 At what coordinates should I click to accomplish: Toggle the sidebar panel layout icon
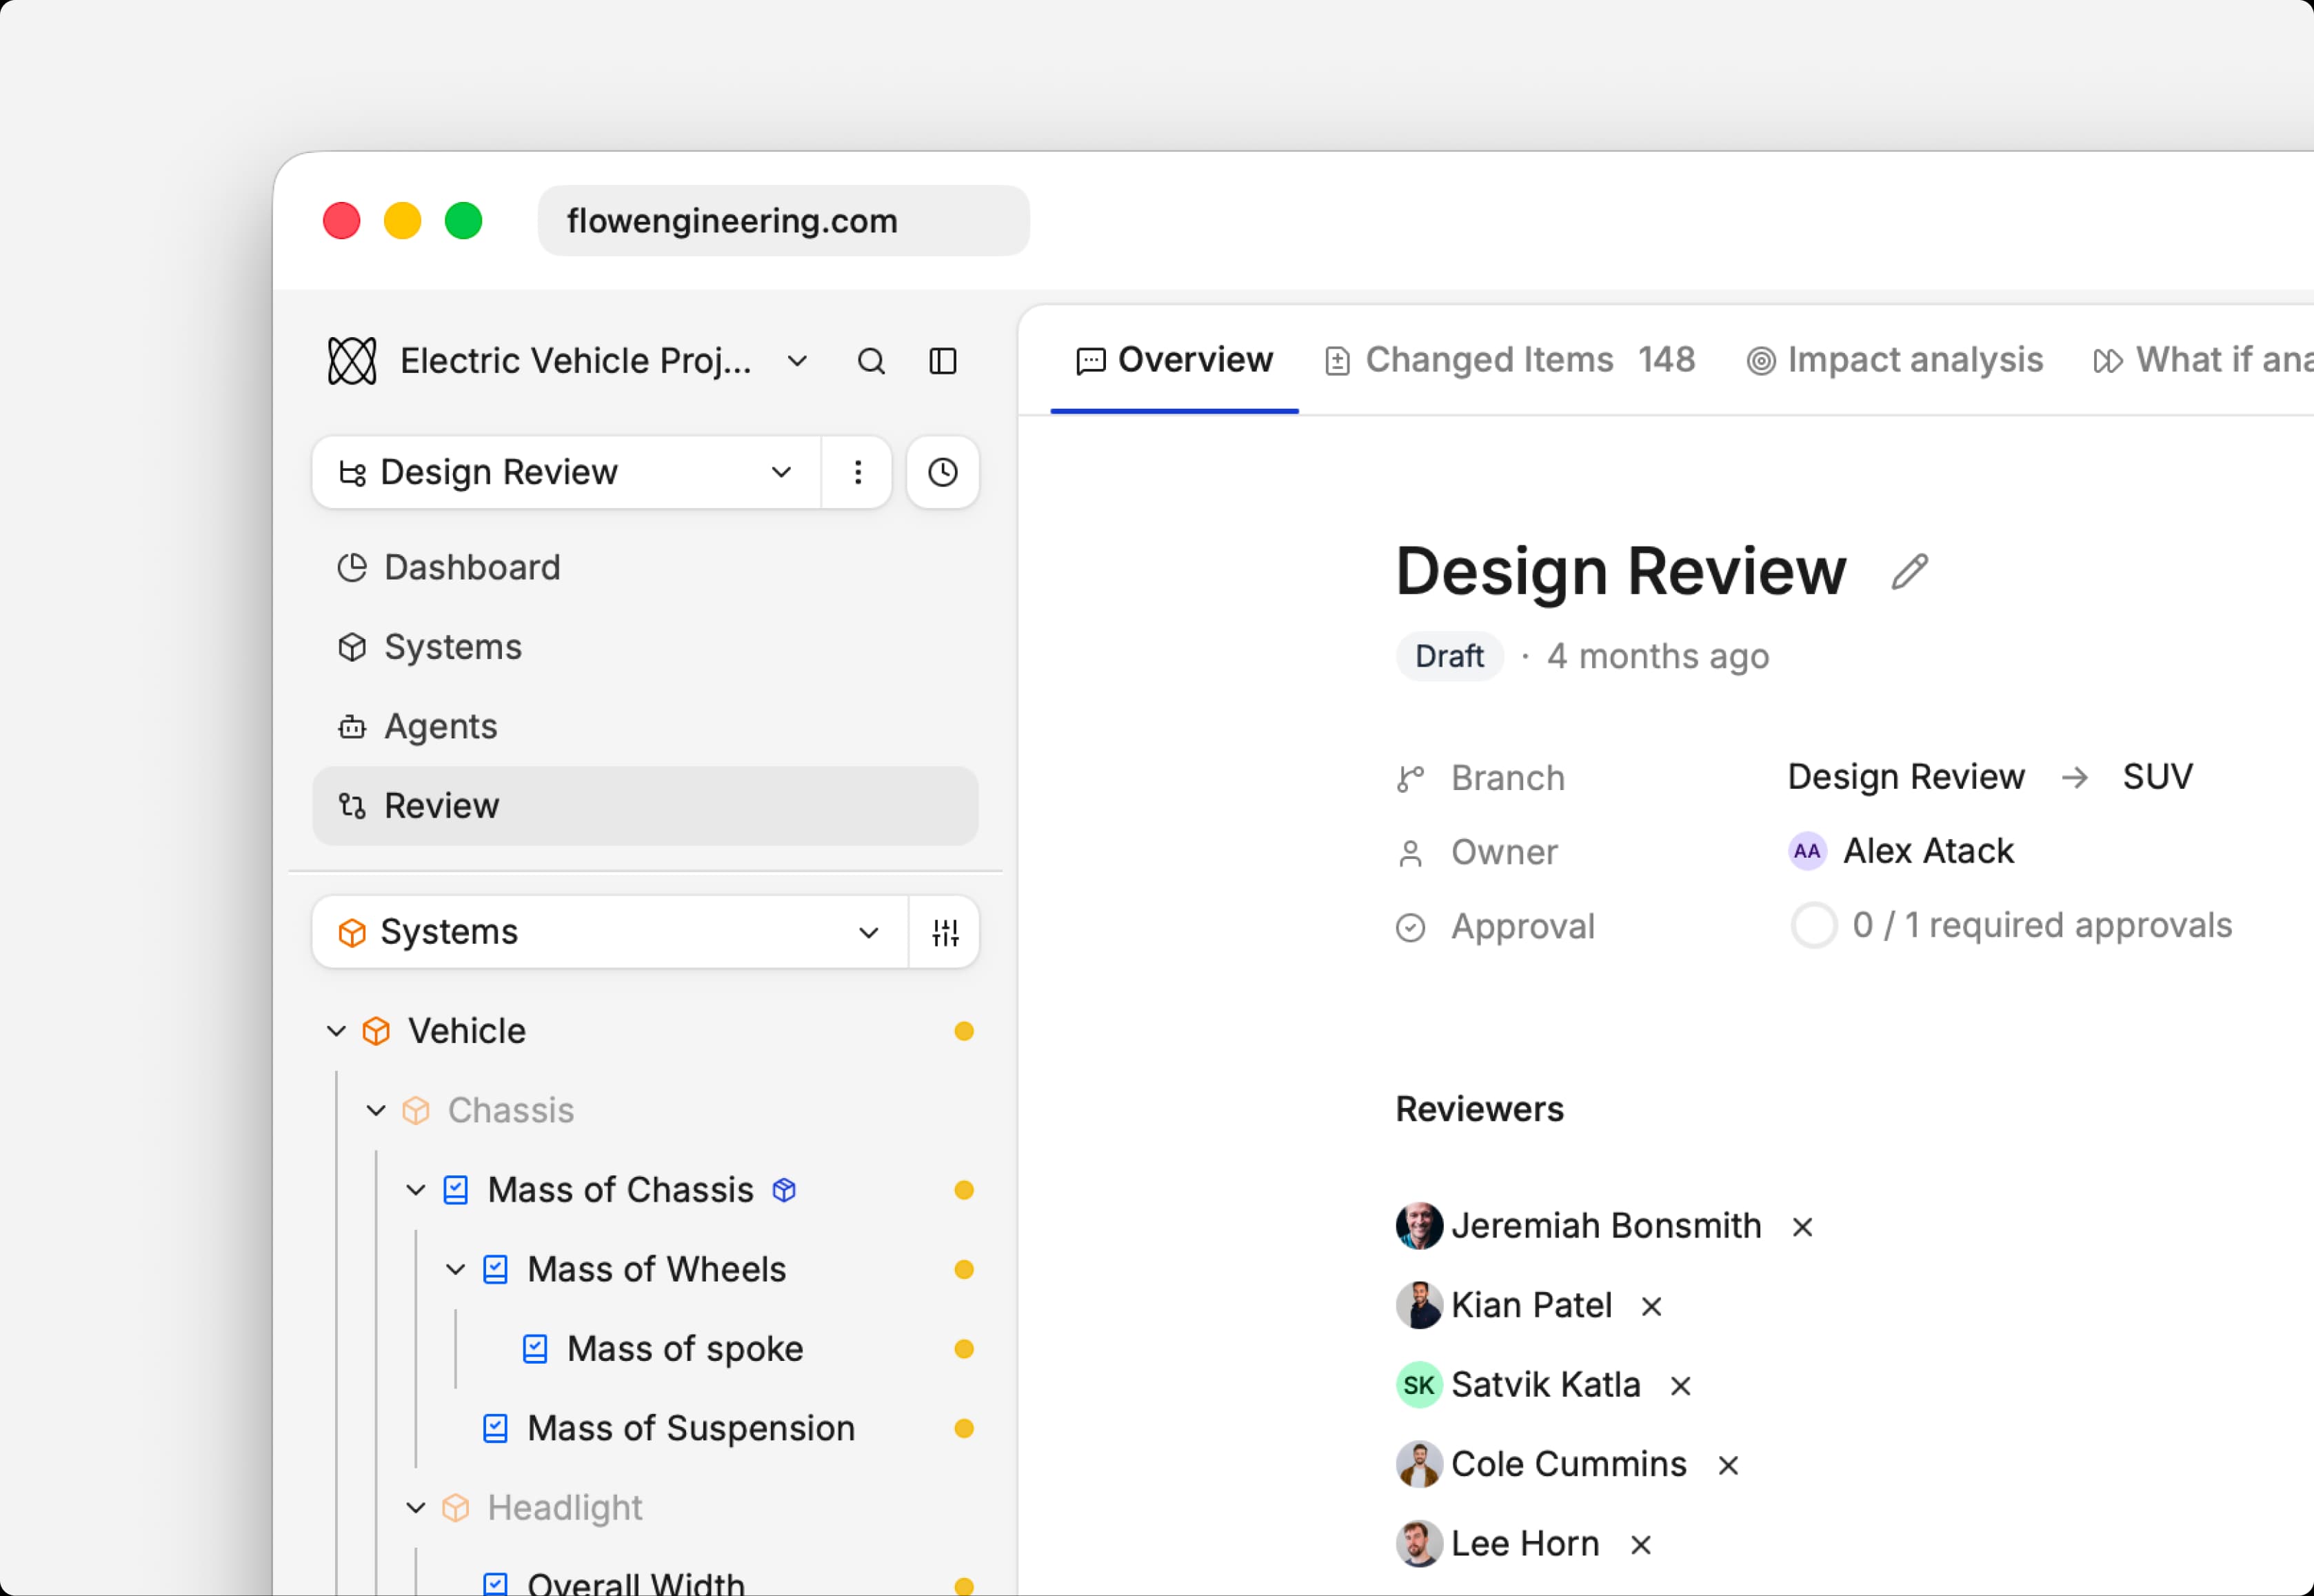[x=943, y=361]
